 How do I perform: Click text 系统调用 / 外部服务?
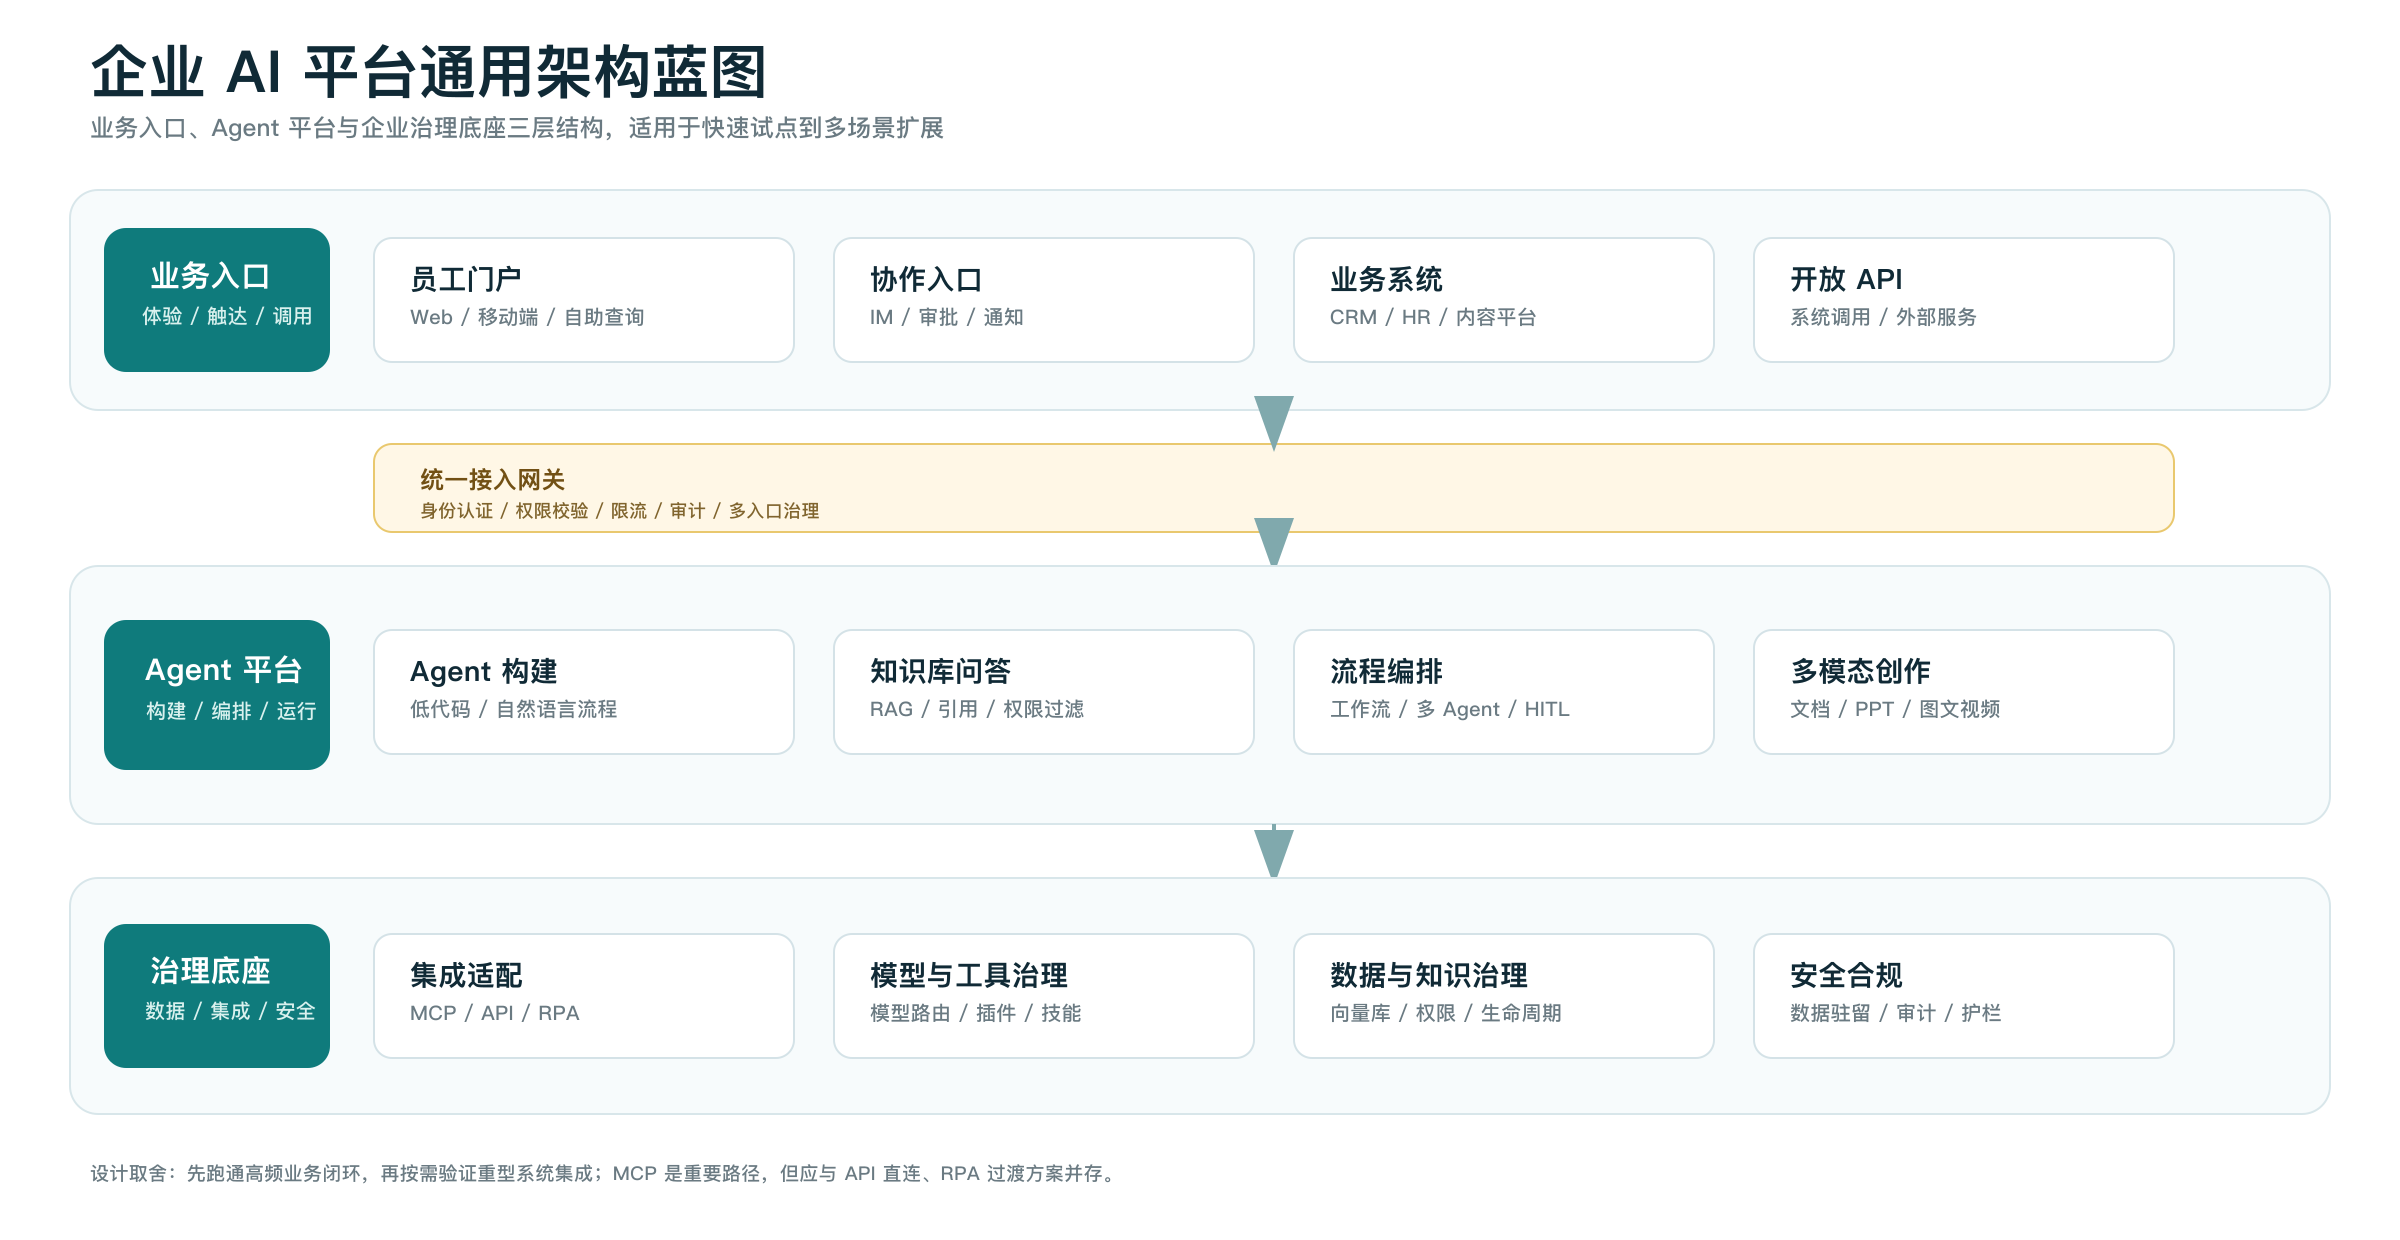coord(1883,317)
